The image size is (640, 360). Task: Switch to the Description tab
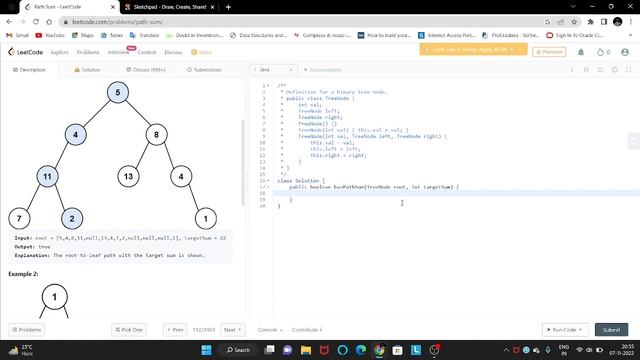tap(29, 70)
